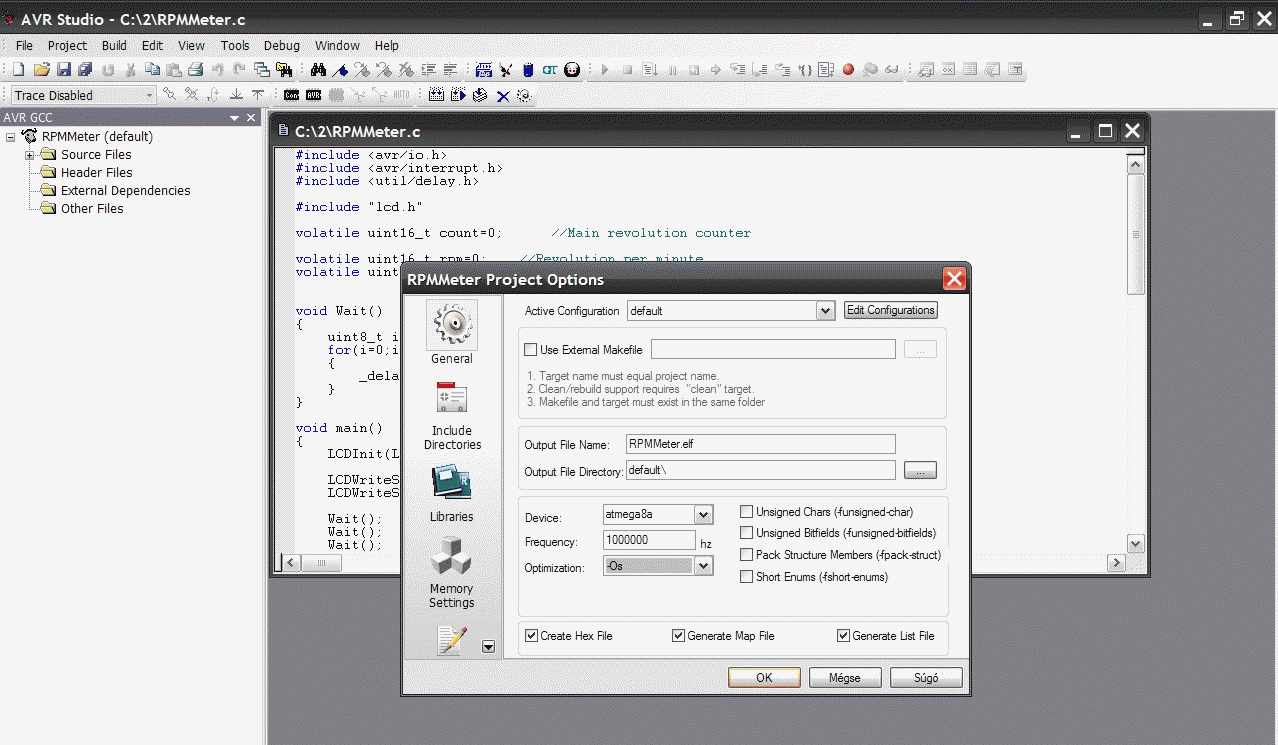
Task: Click the Build Active Configuration icon
Action: 436,95
